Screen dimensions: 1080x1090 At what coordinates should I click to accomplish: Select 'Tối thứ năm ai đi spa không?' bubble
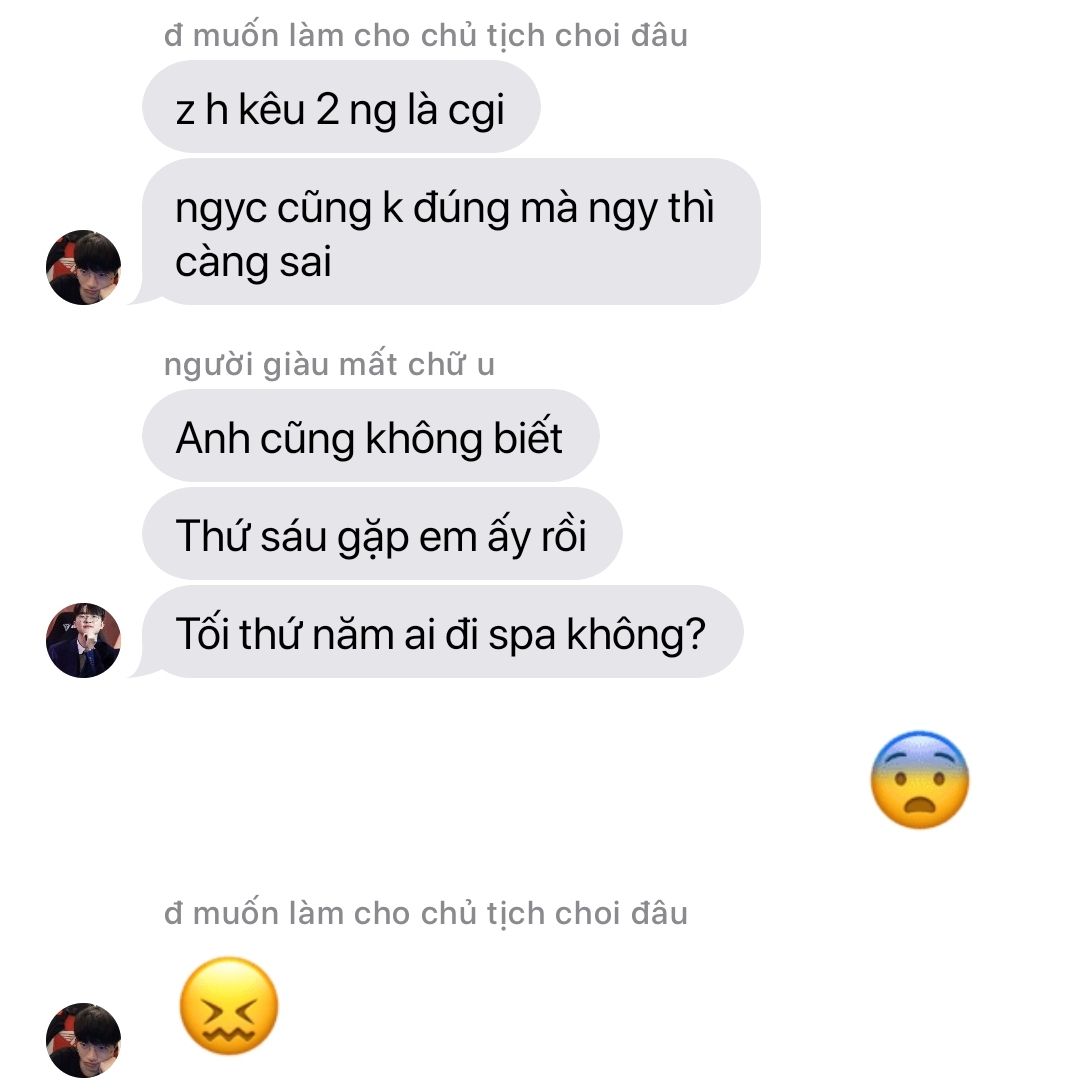tap(443, 632)
